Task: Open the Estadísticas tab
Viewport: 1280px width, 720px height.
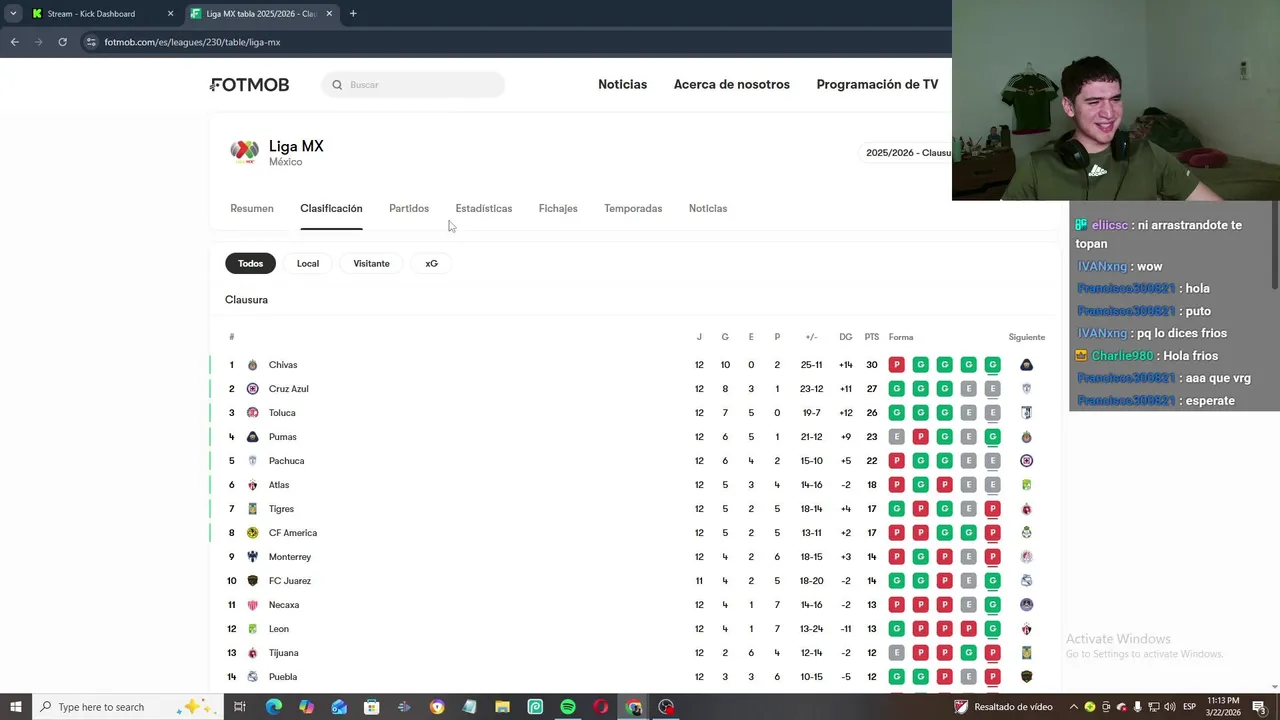Action: [484, 208]
